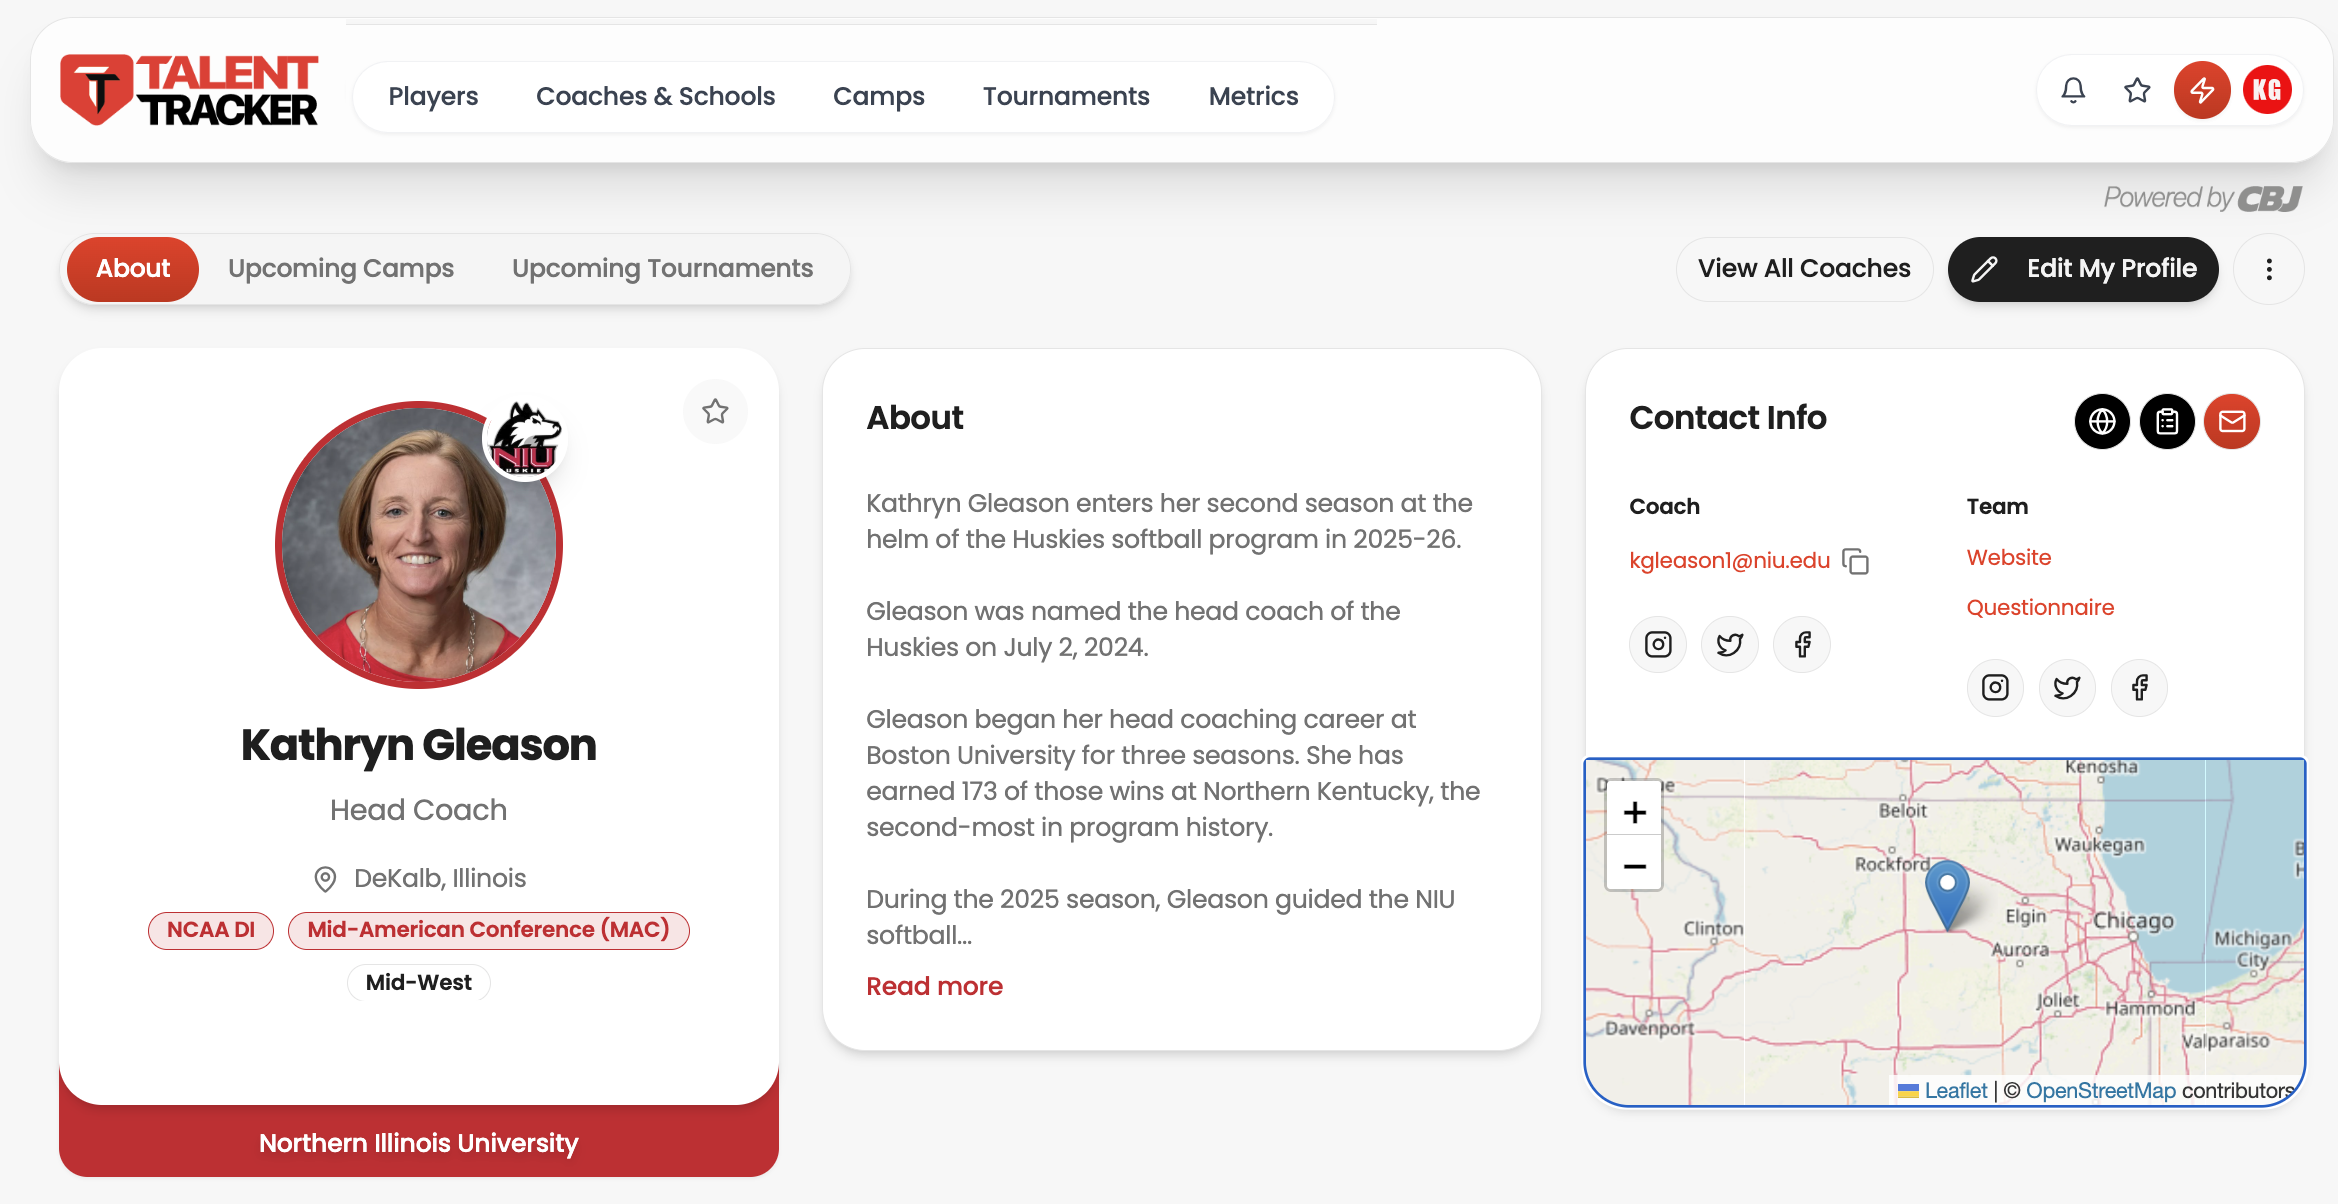Click the Edit My Profile button
The width and height of the screenshot is (2338, 1204).
click(x=2083, y=269)
